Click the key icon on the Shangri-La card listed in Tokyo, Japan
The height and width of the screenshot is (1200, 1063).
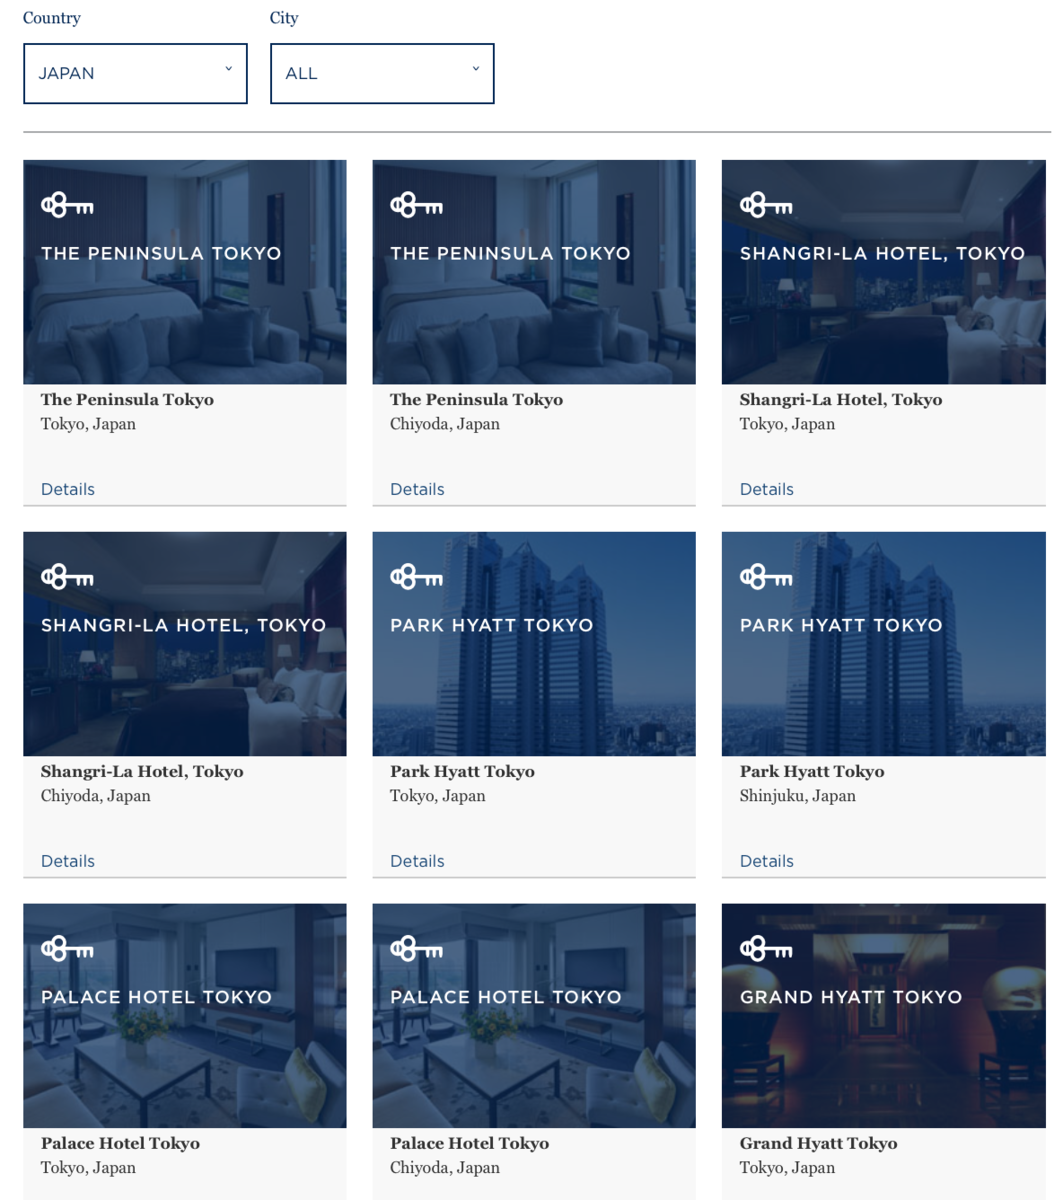point(766,206)
